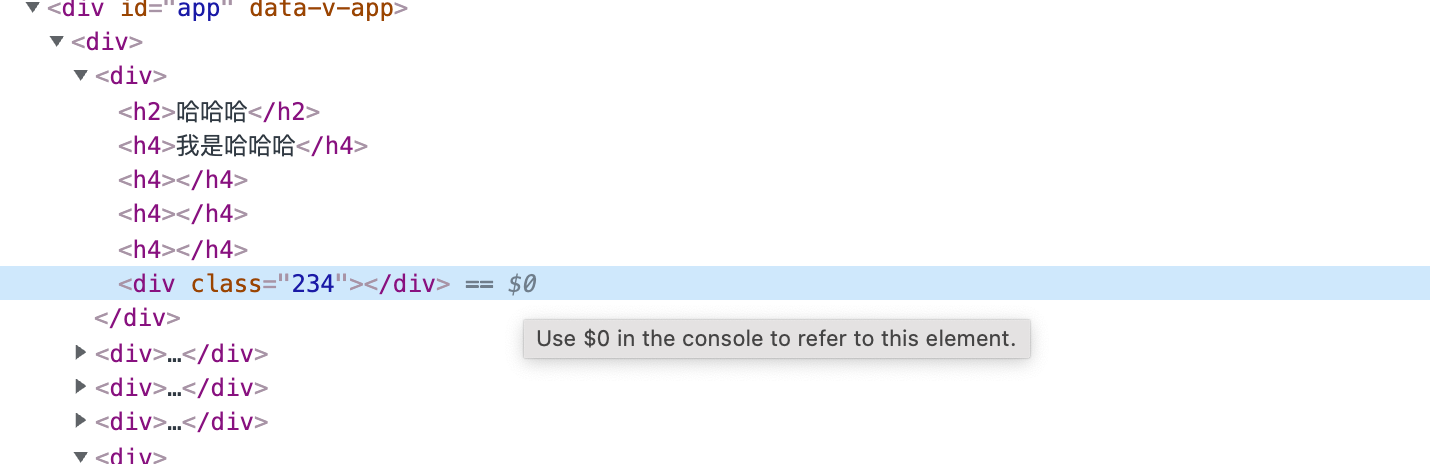This screenshot has height=464, width=1430.
Task: Collapse the div id="app" node
Action: (x=33, y=9)
